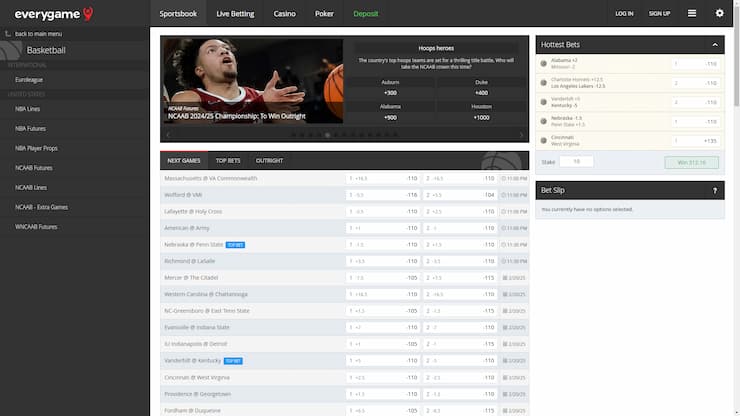Click TOP BET badge on Vanderbilt @ Kentucky

coord(233,361)
